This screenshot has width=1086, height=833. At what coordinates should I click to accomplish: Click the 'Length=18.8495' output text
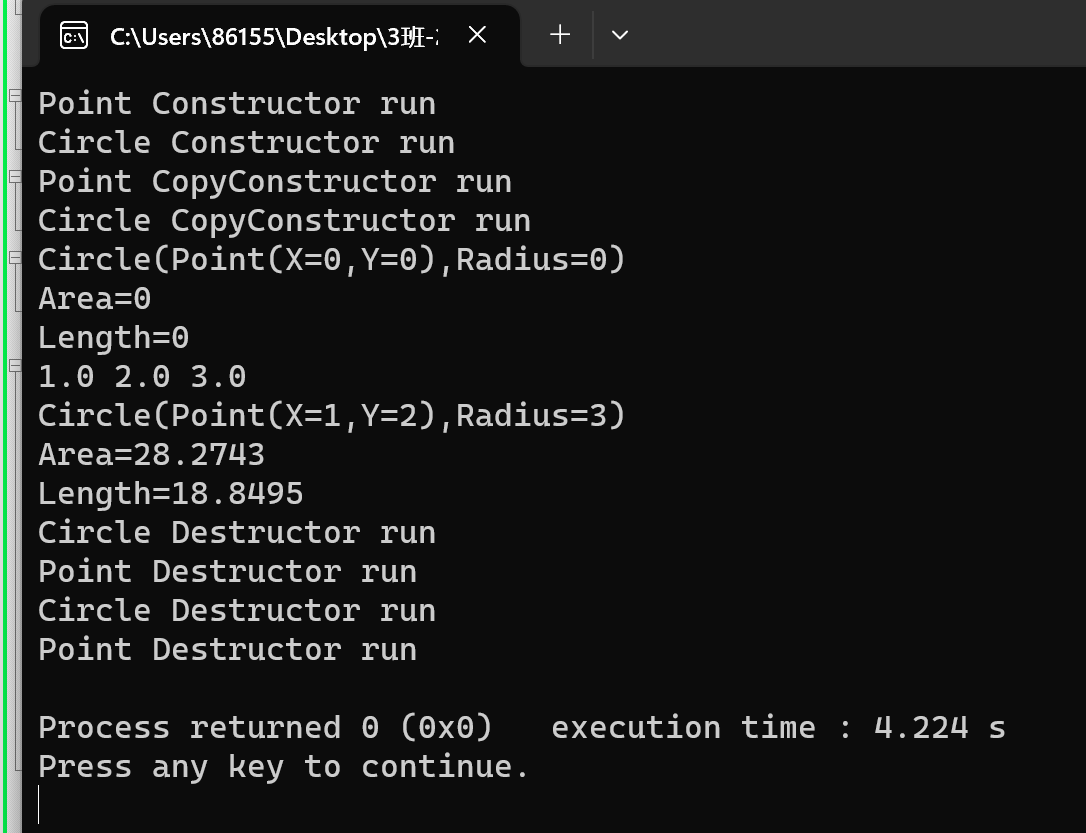point(170,494)
